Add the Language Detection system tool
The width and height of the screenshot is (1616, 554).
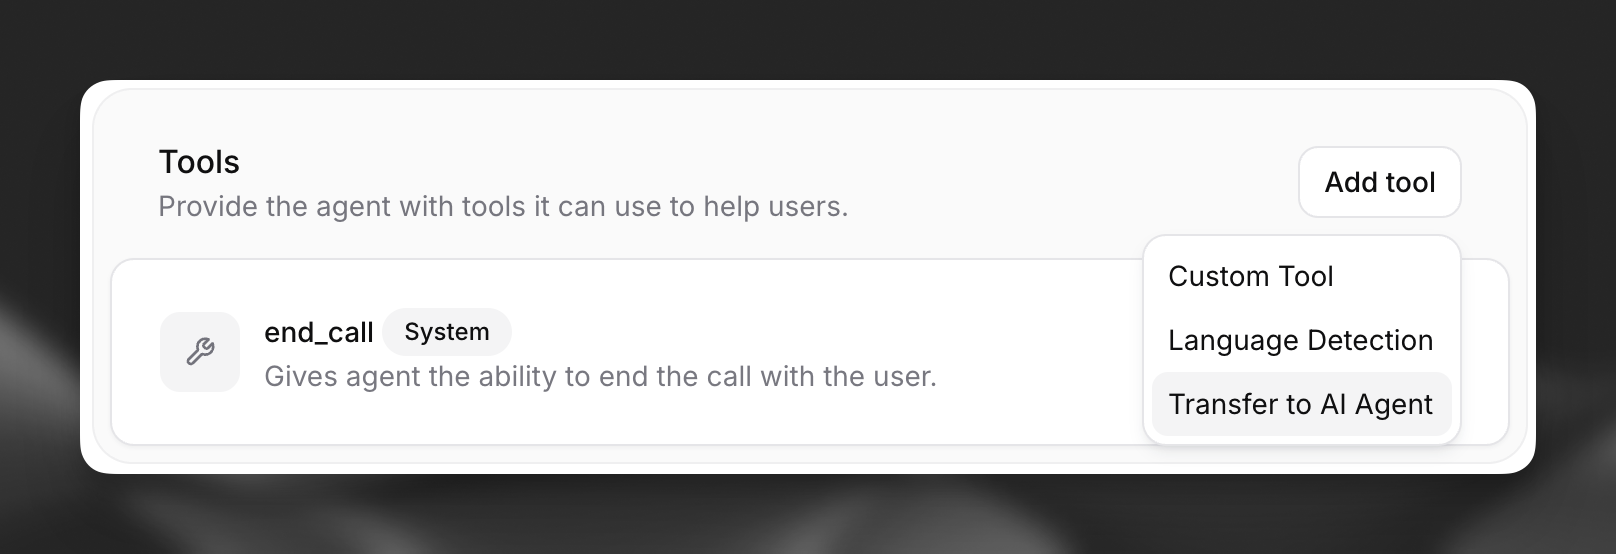(1300, 340)
